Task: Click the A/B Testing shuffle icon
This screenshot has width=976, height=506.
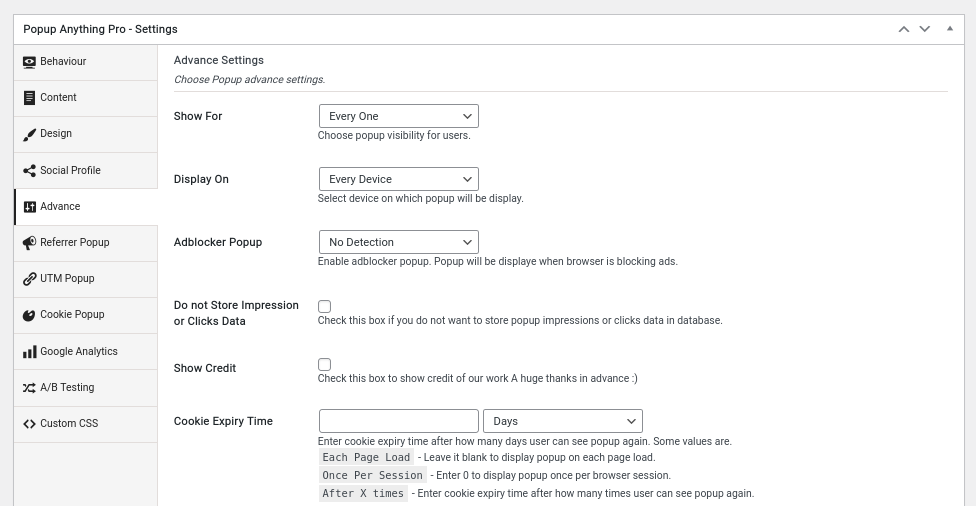Action: point(29,388)
